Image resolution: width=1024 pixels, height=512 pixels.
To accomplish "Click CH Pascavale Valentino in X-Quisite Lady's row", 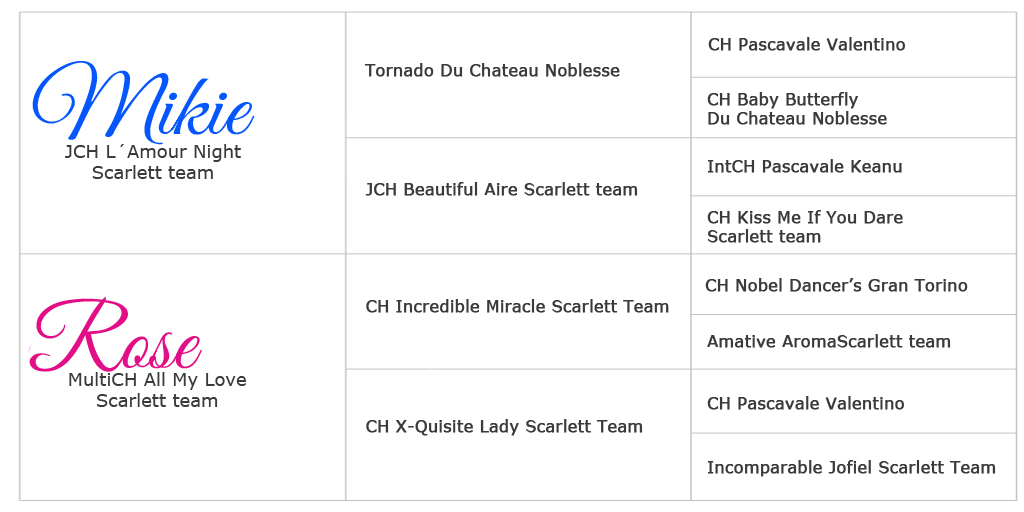I will (805, 404).
